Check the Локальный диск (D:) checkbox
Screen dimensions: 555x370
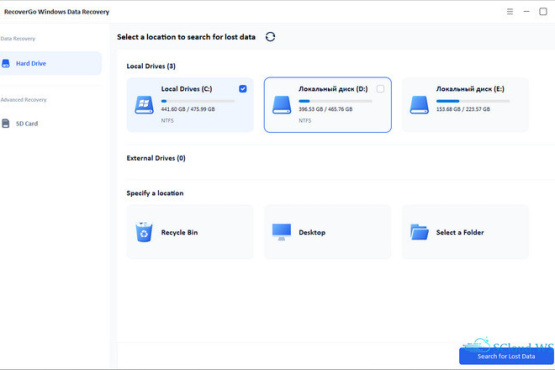point(380,89)
